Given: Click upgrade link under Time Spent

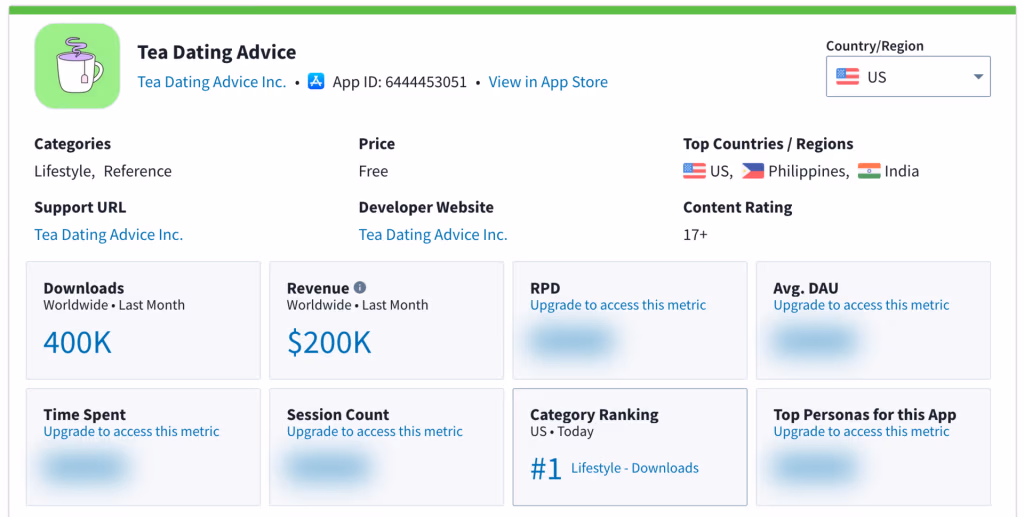Looking at the screenshot, I should point(131,432).
